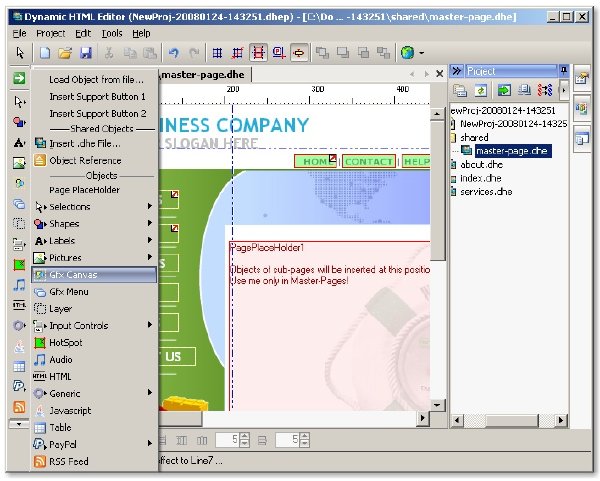The width and height of the screenshot is (600, 481).
Task: Select about.dhe in project tree
Action: (481, 165)
